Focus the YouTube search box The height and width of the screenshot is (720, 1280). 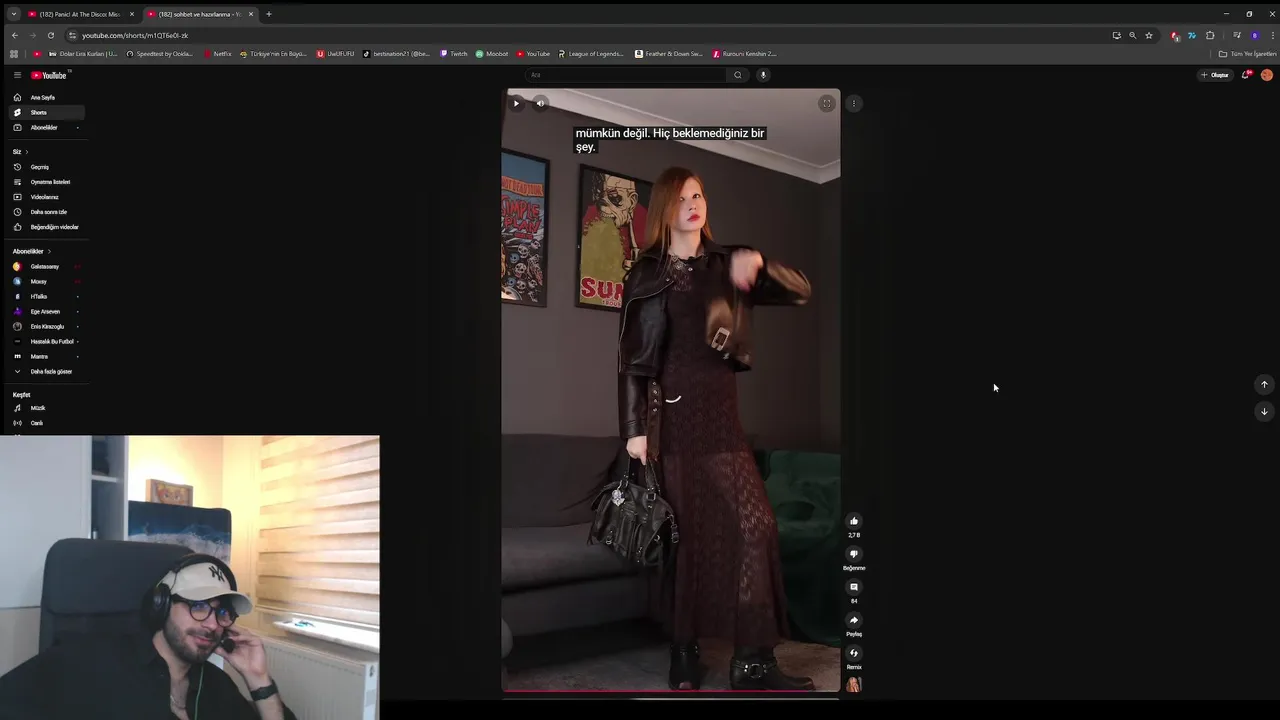pyautogui.click(x=625, y=75)
